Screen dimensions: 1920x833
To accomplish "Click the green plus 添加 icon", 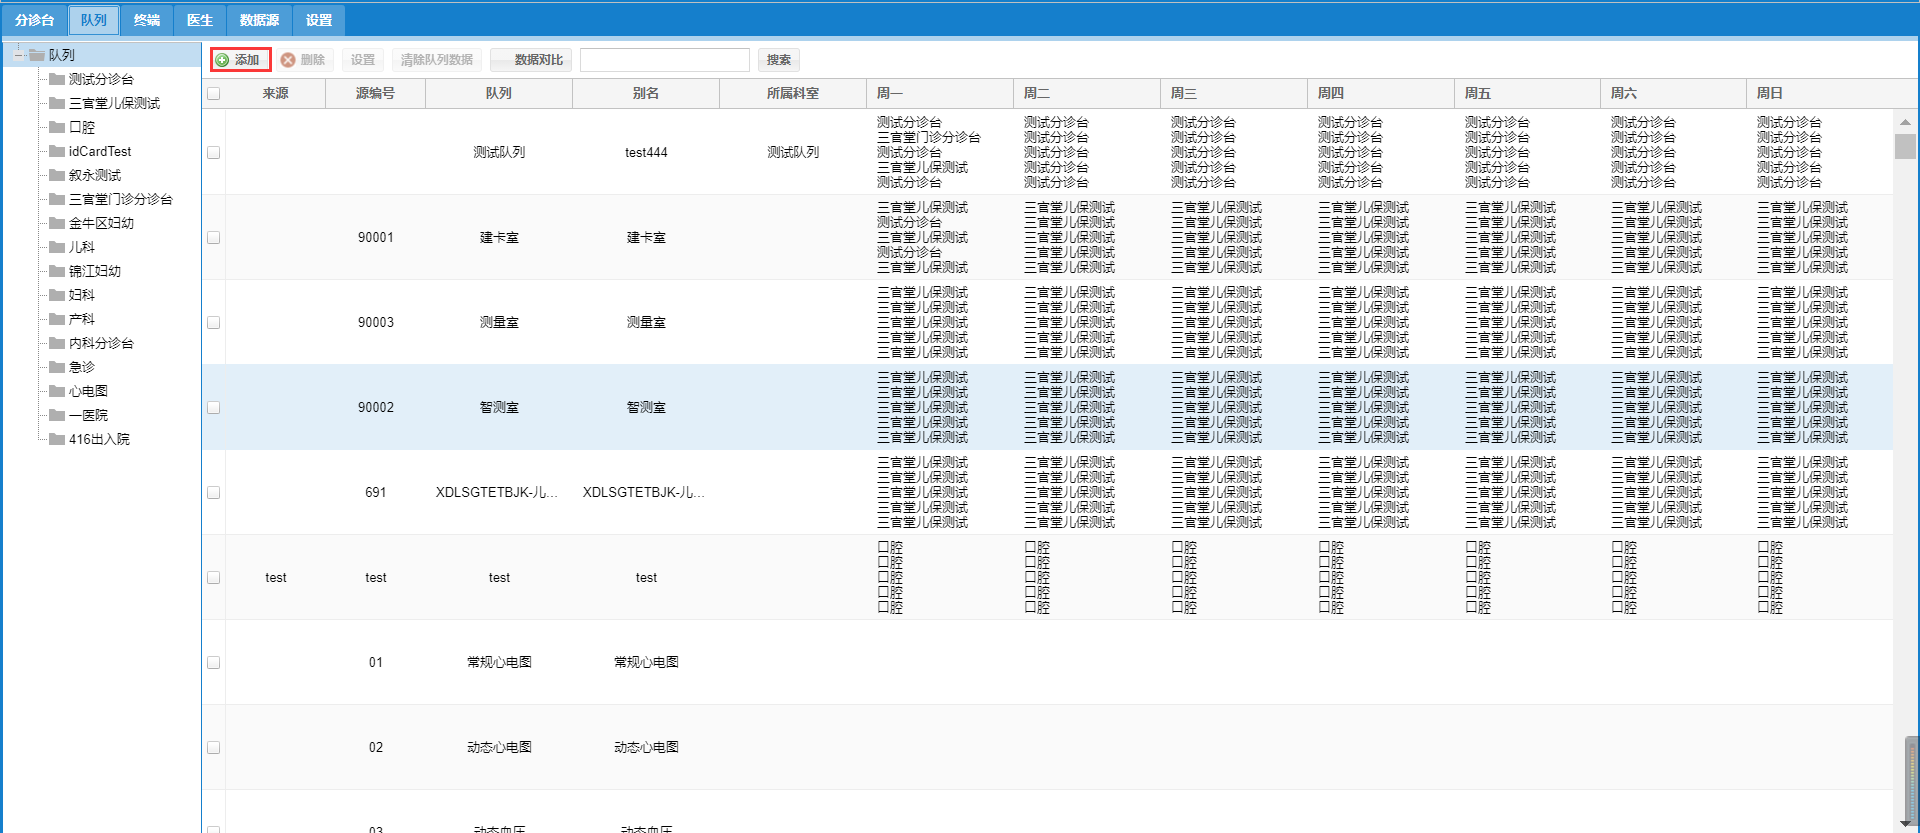I will click(222, 60).
